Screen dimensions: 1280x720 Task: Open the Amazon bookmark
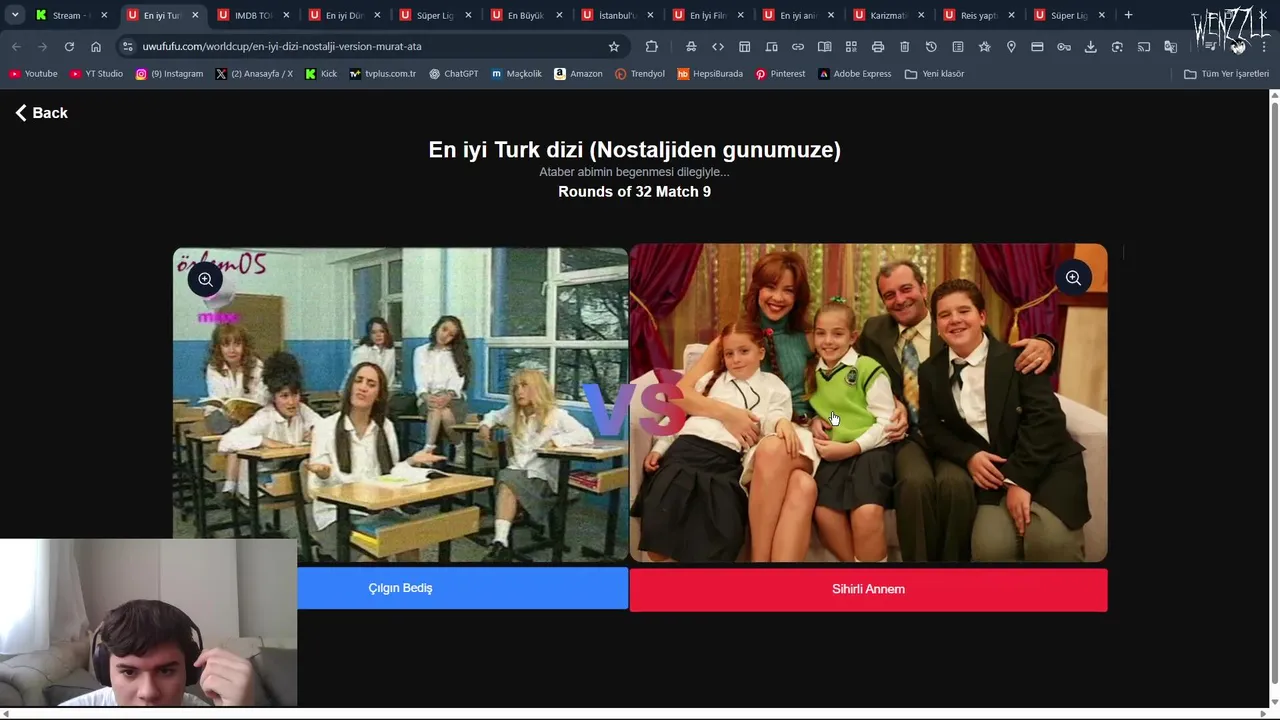click(x=578, y=74)
